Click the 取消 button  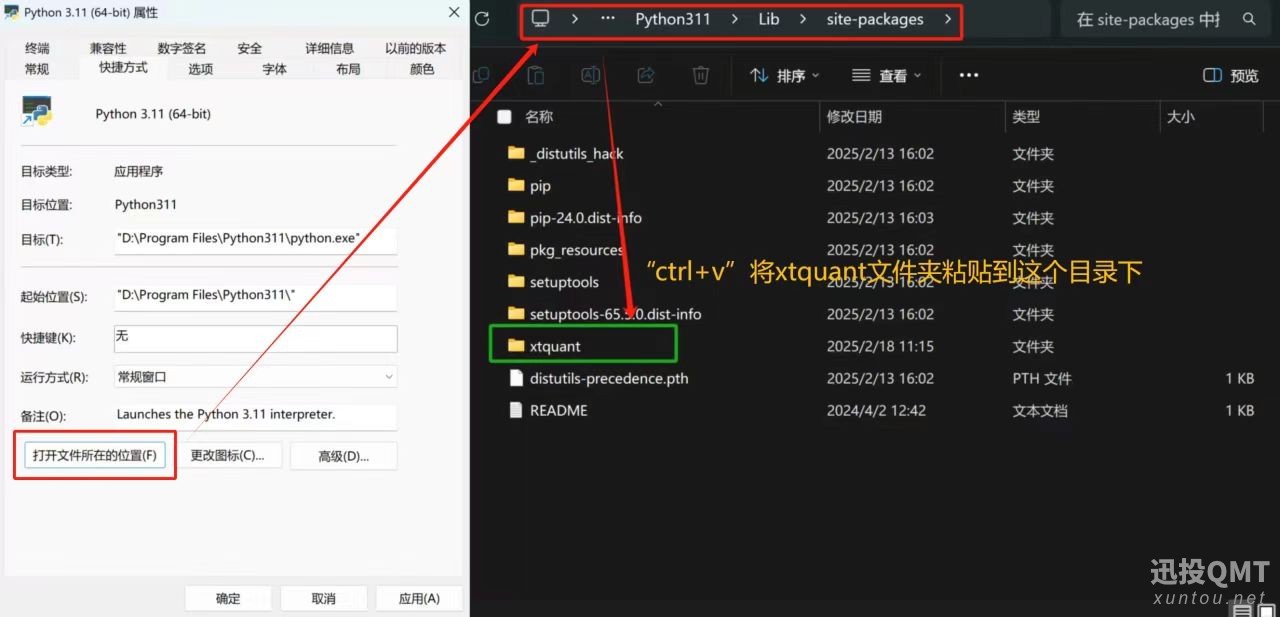pyautogui.click(x=323, y=598)
